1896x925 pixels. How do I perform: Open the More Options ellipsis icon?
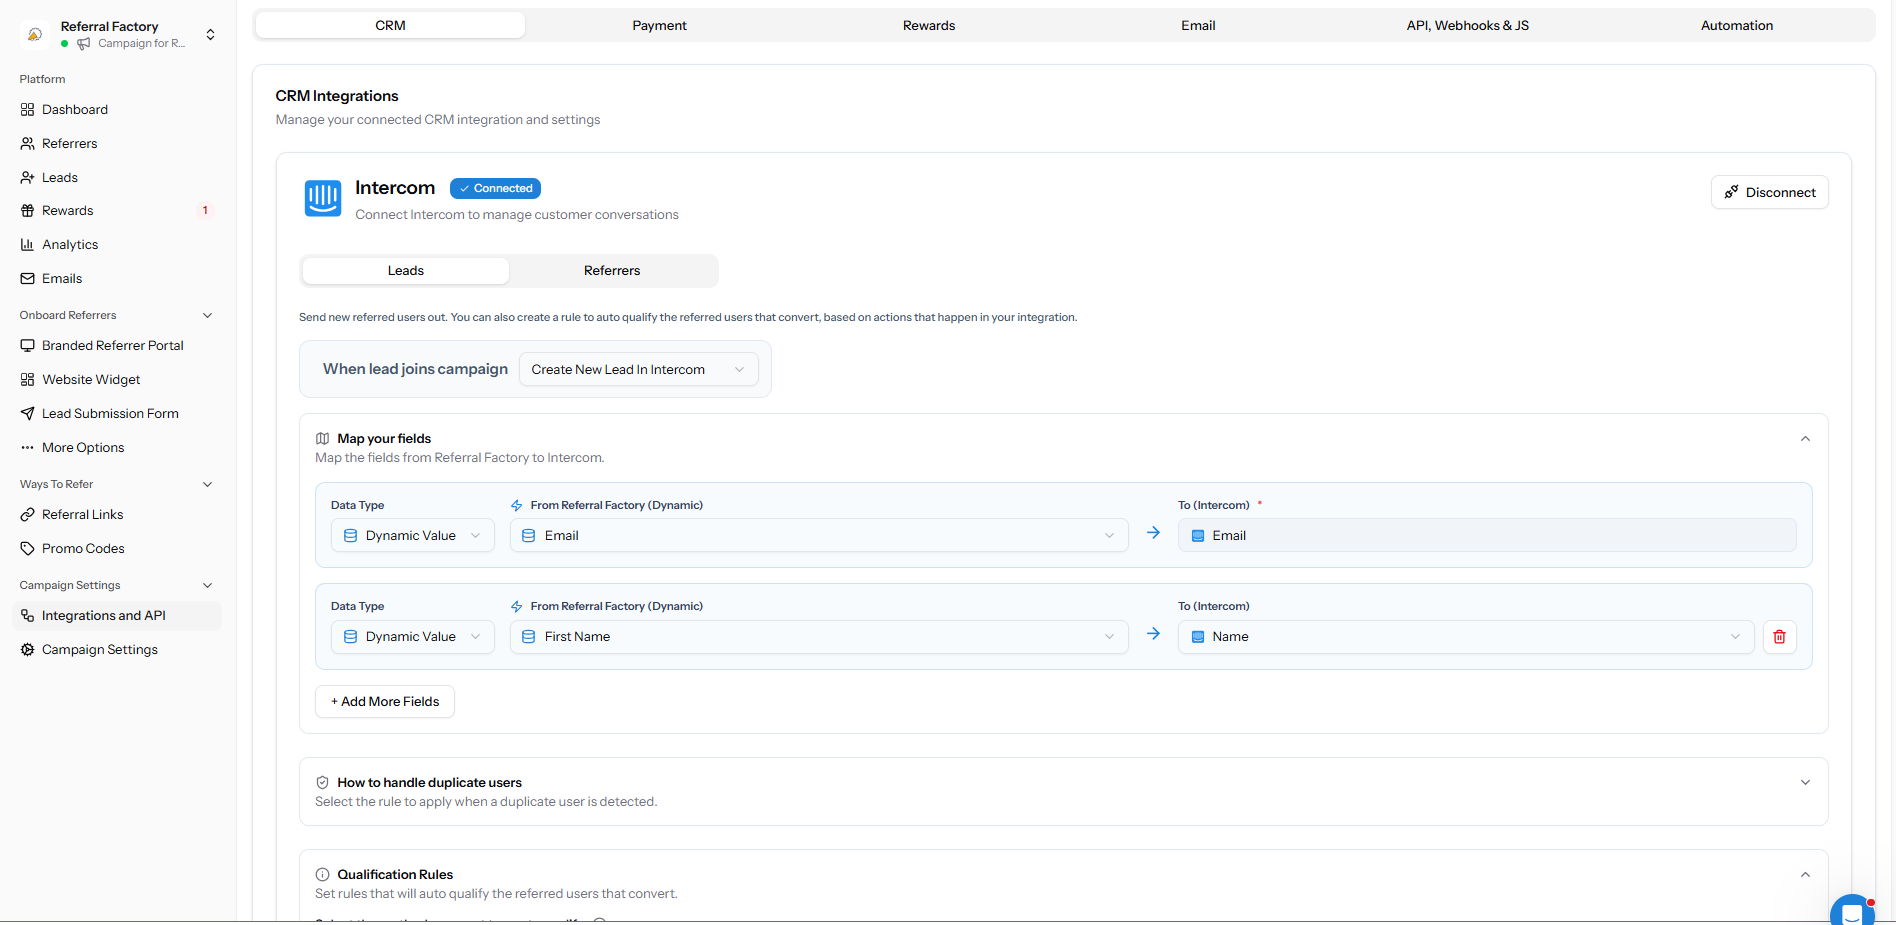pyautogui.click(x=27, y=448)
